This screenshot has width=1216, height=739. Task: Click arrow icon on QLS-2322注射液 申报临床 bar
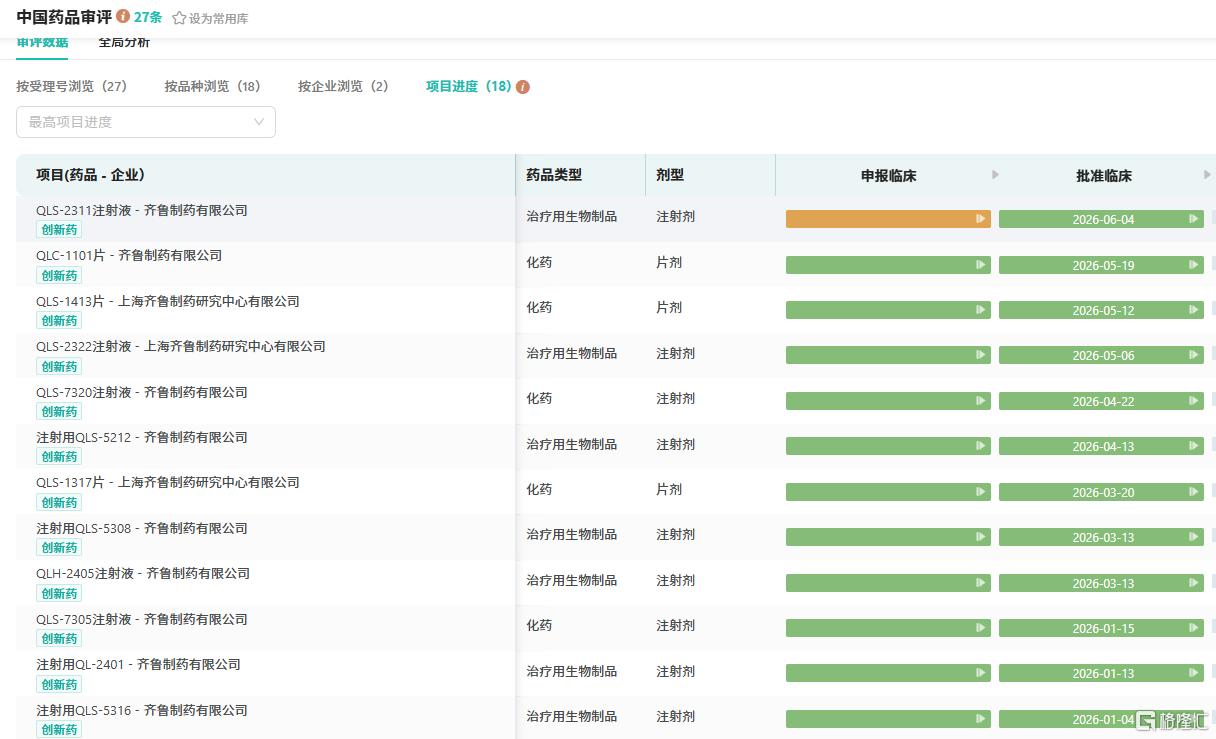pyautogui.click(x=981, y=355)
